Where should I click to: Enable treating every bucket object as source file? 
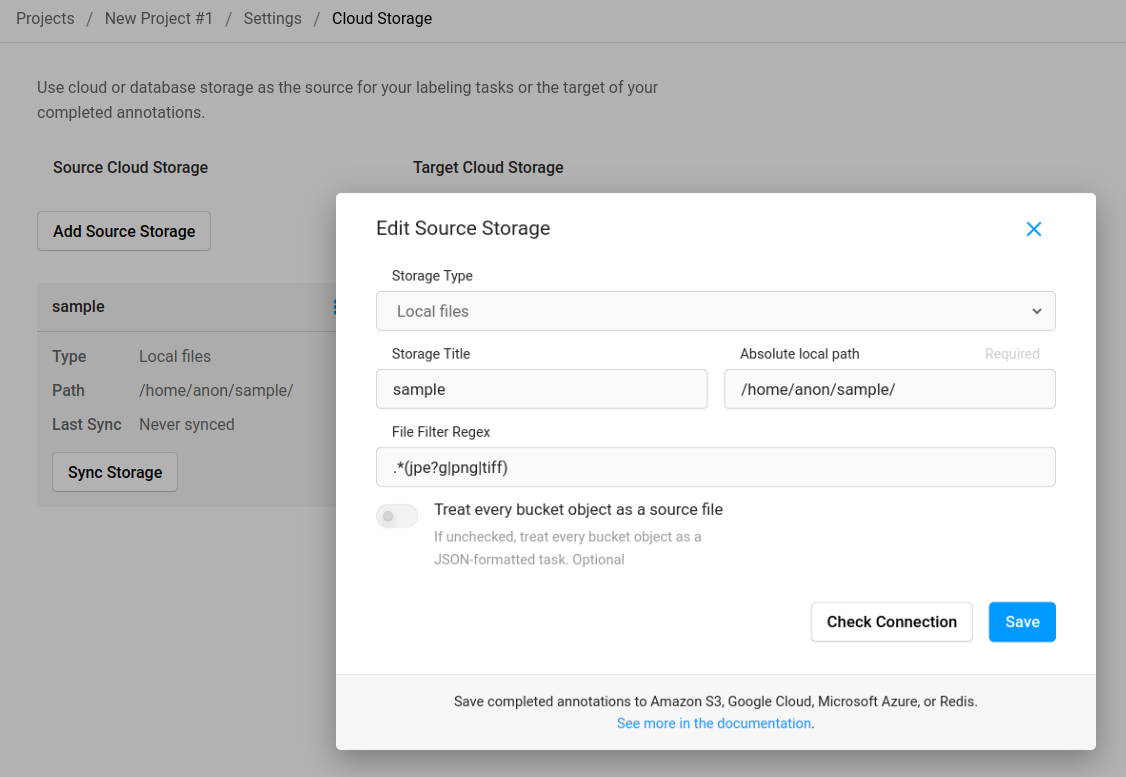point(397,516)
